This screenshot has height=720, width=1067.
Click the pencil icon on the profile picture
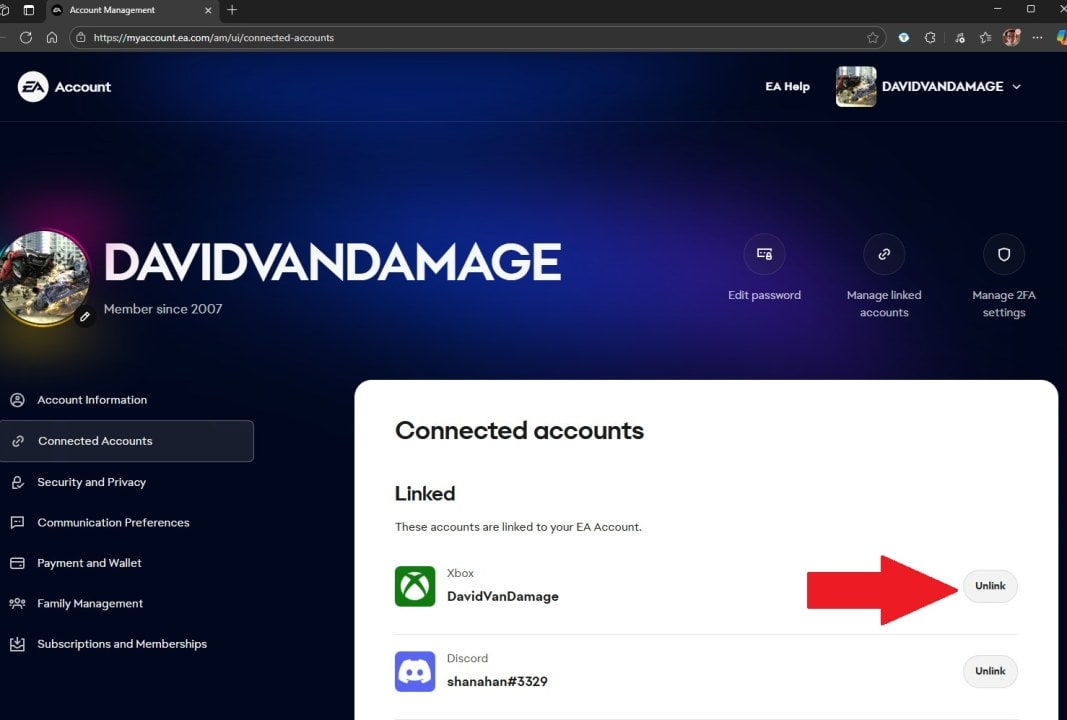85,317
